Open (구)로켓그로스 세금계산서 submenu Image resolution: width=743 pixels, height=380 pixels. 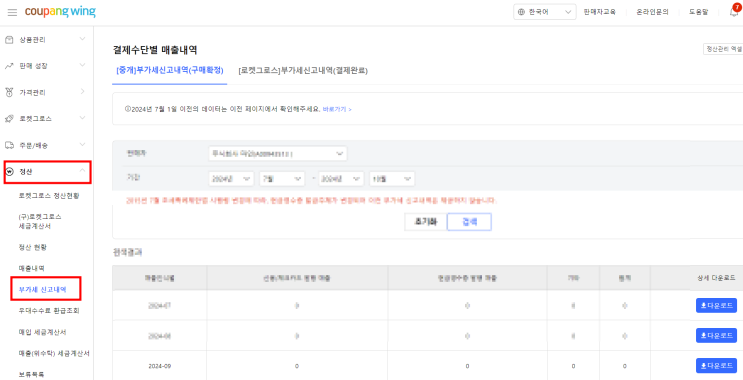(x=41, y=221)
